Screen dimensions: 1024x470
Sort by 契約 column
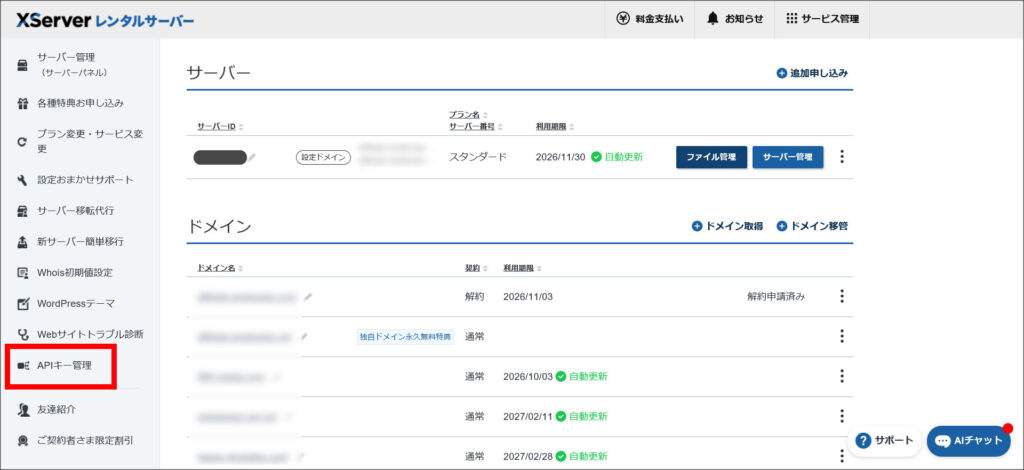[475, 268]
